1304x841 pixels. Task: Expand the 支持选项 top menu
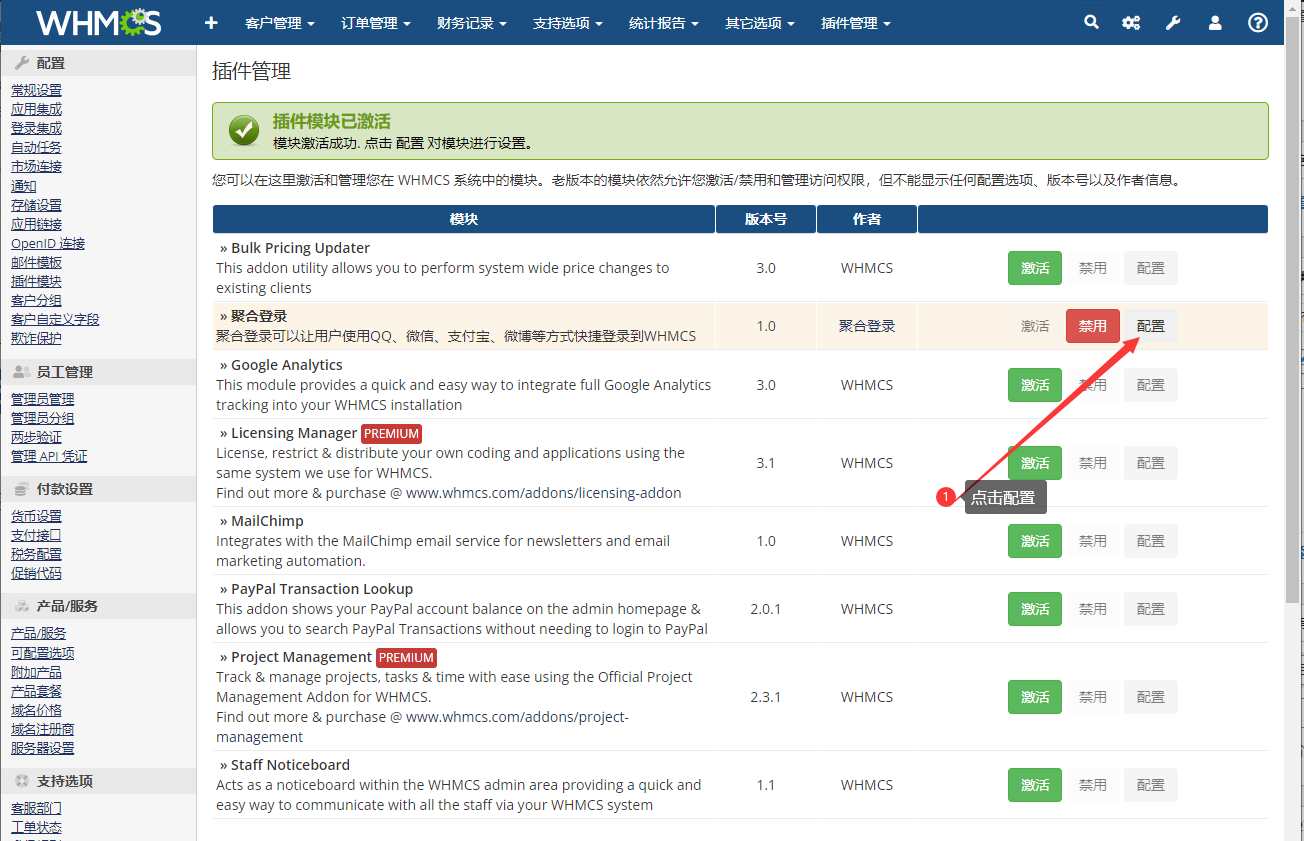click(568, 23)
